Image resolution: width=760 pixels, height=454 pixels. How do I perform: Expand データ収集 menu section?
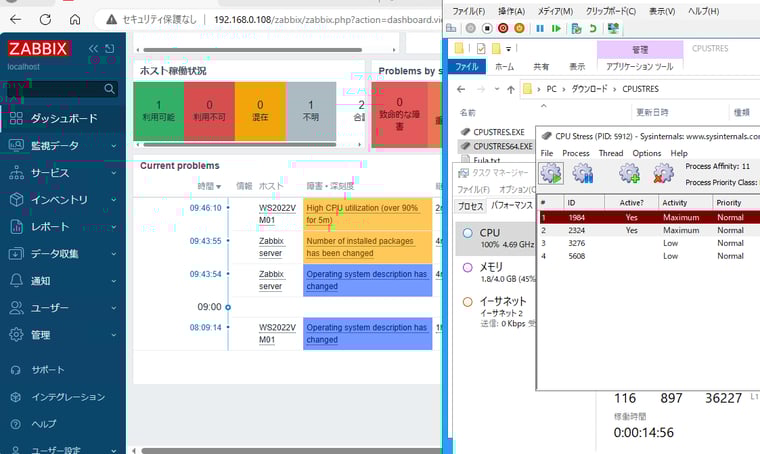pos(63,253)
